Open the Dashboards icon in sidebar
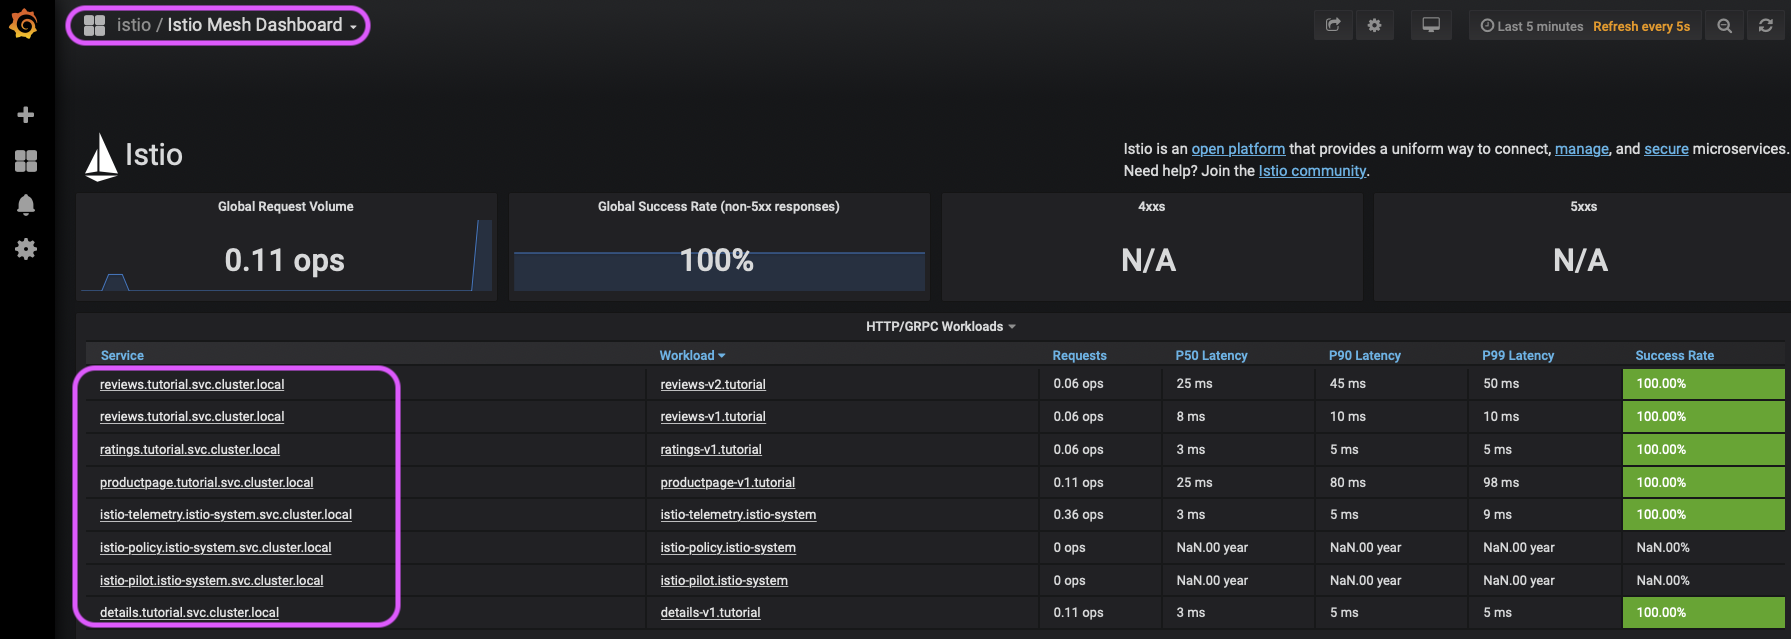Screen dimensions: 1791x639 point(26,160)
